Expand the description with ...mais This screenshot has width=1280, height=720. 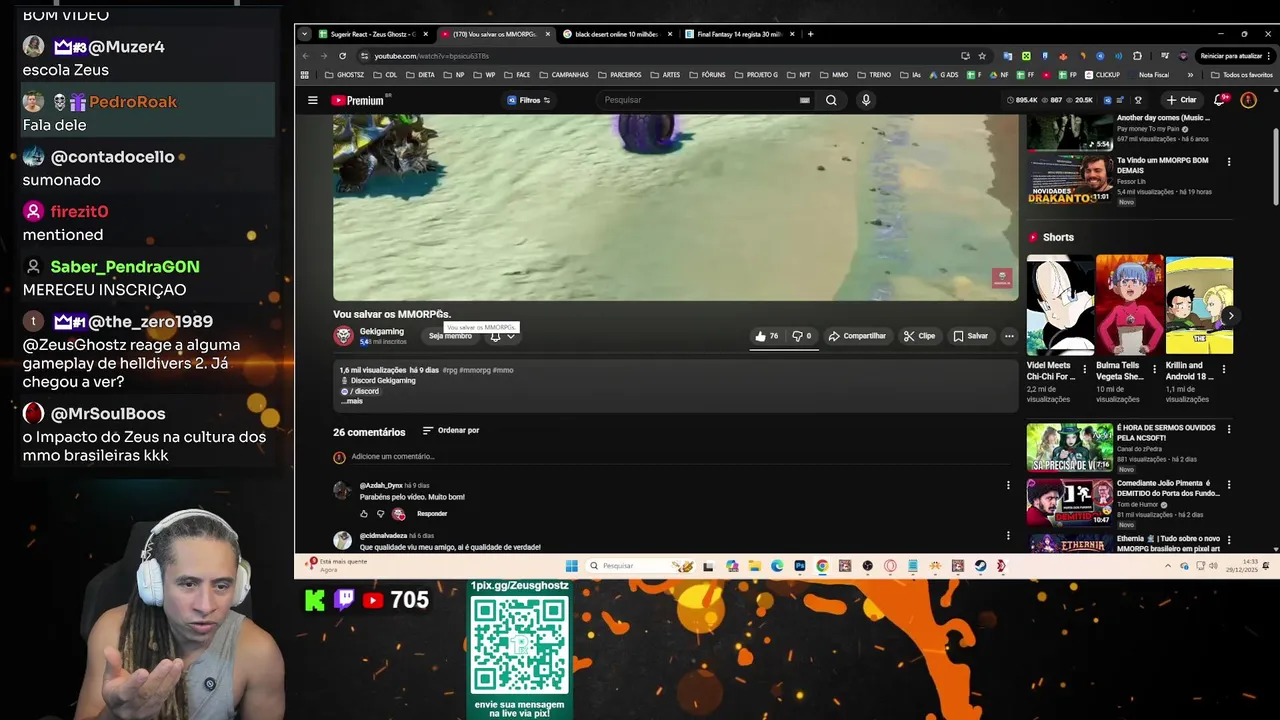(x=352, y=401)
